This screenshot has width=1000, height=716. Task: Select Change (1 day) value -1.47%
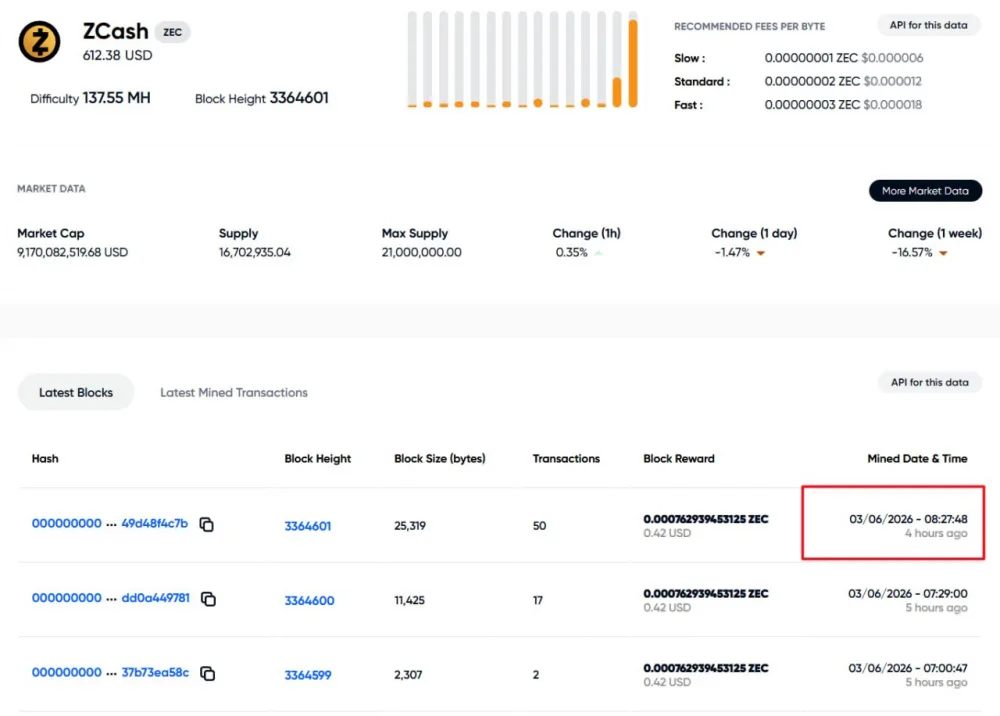(x=732, y=252)
